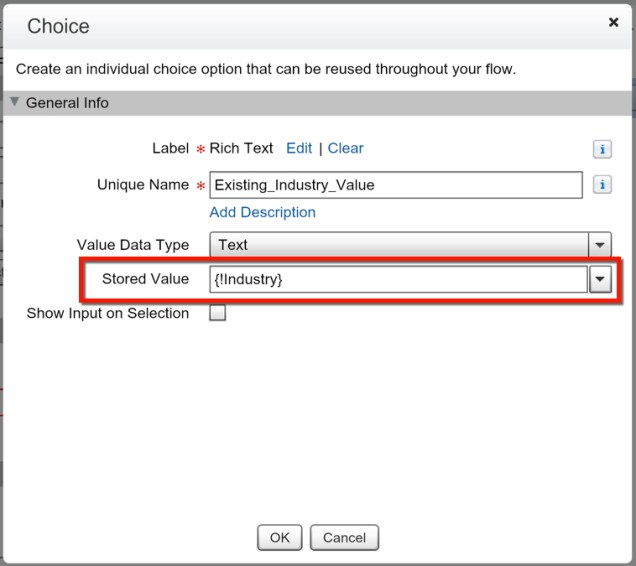Click the Edit link for Label
Viewport: 636px width, 566px height.
[299, 148]
